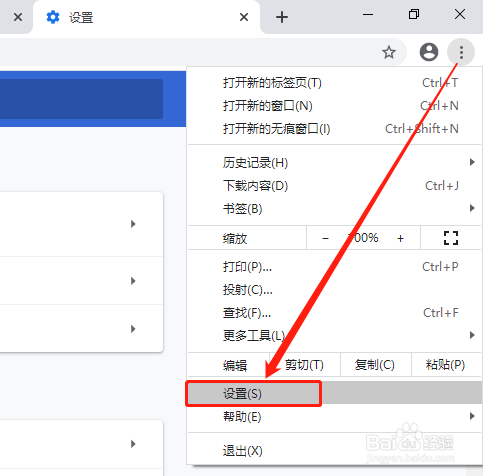Restore down the Chrome window

pyautogui.click(x=414, y=14)
